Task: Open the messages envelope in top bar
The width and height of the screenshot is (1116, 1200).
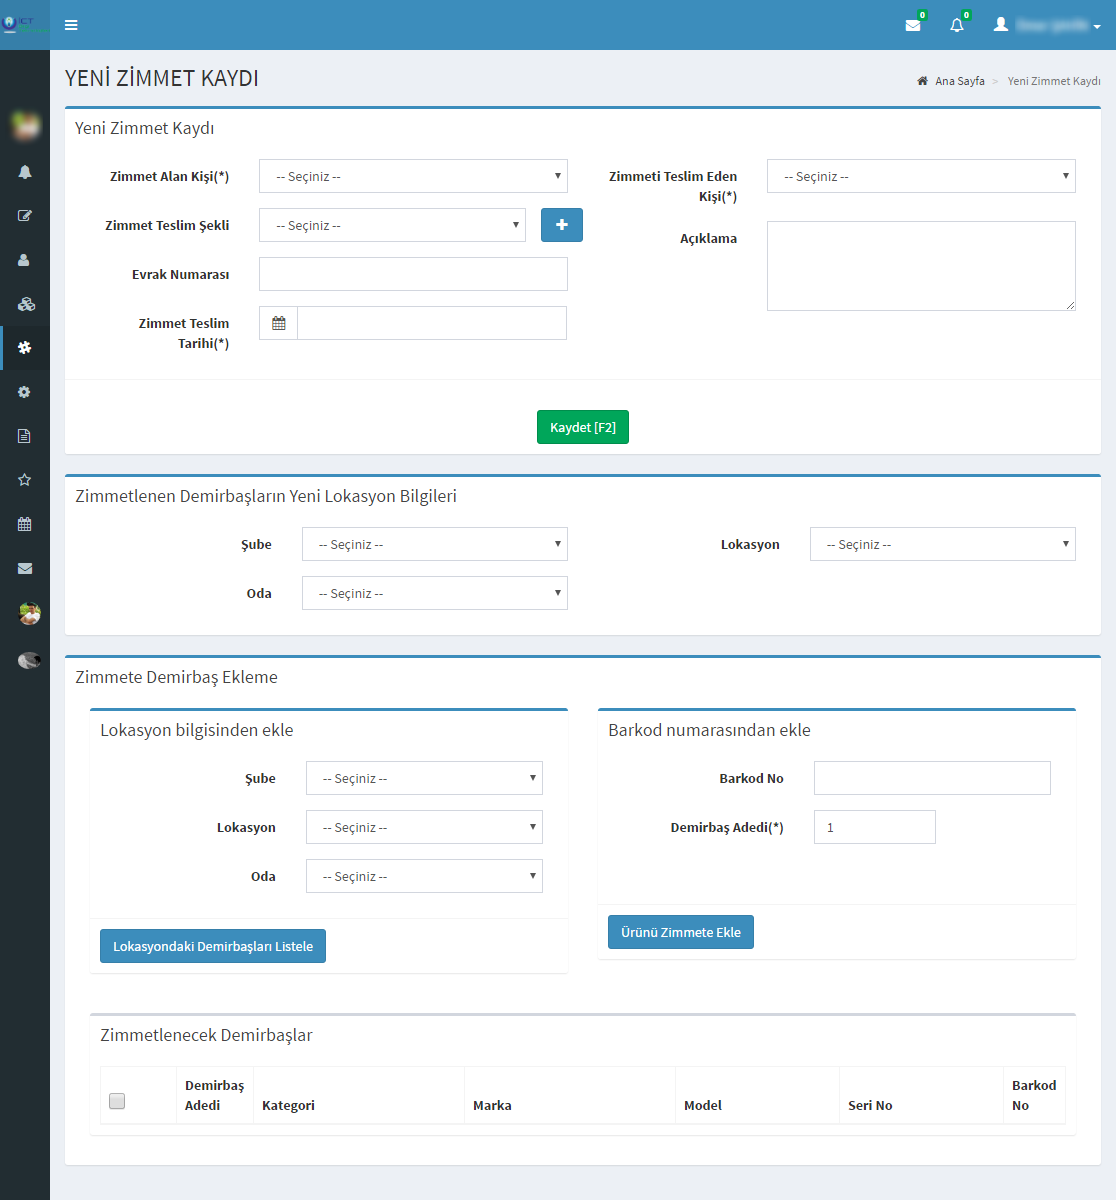Action: [913, 25]
